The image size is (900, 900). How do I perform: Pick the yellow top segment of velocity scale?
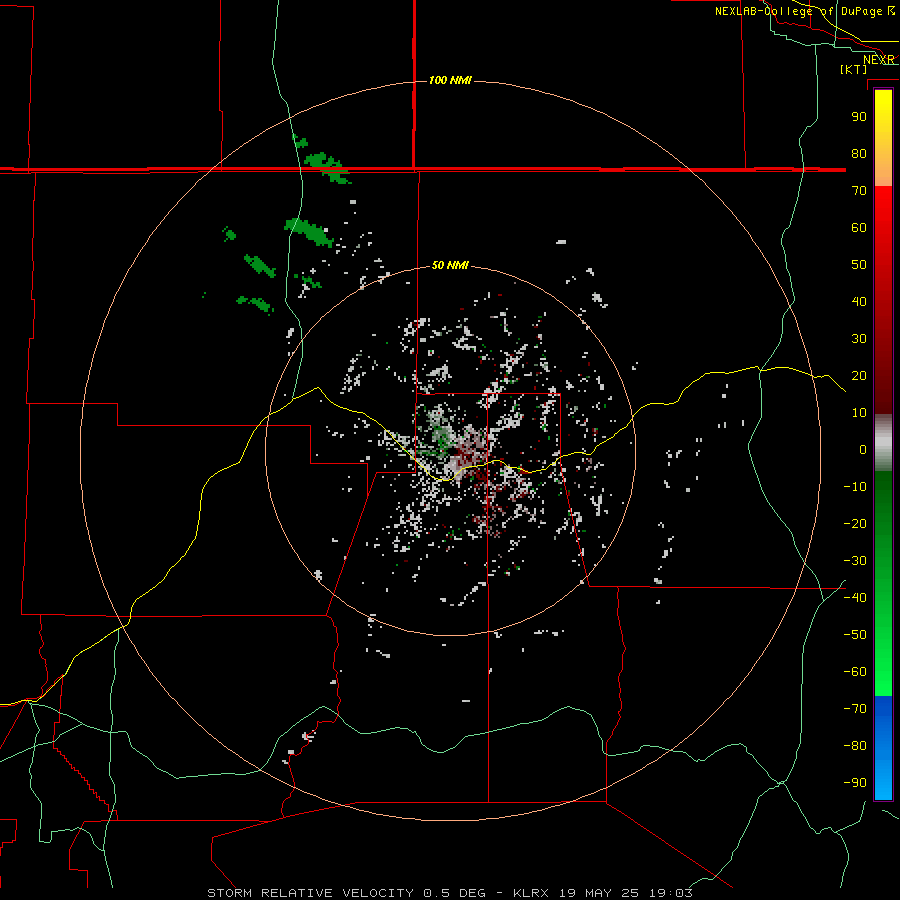click(883, 138)
